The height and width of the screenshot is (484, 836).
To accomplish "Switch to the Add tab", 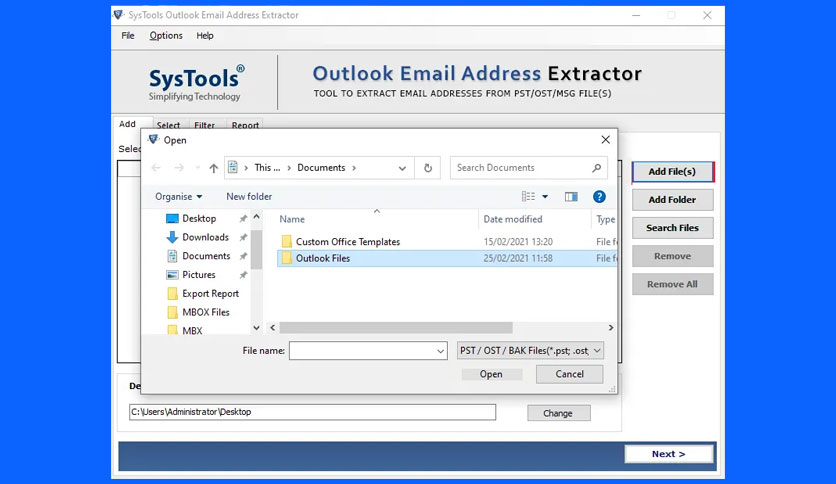I will (127, 124).
